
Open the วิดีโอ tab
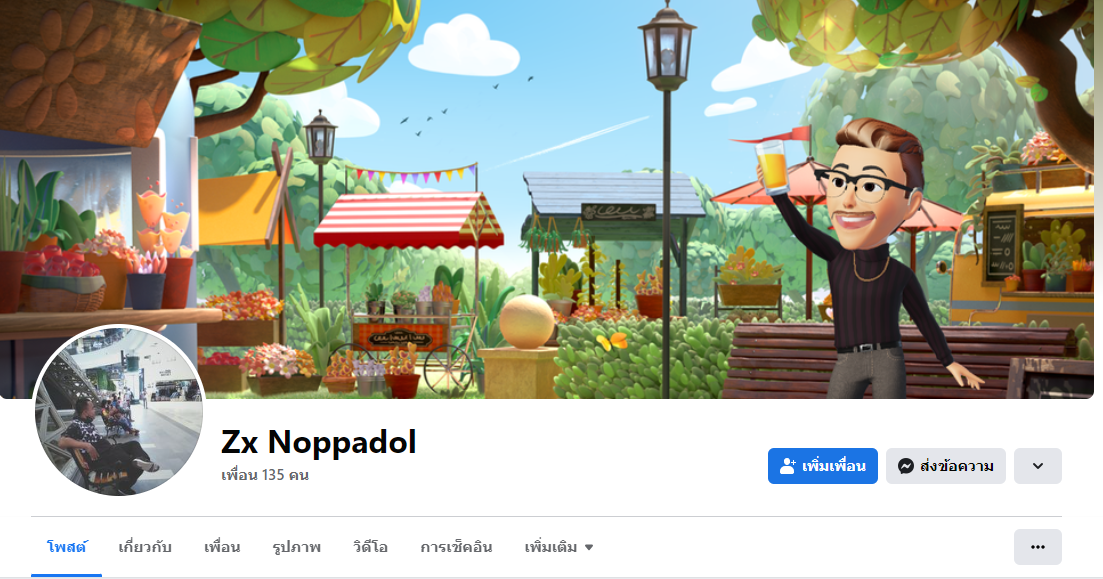point(371,547)
